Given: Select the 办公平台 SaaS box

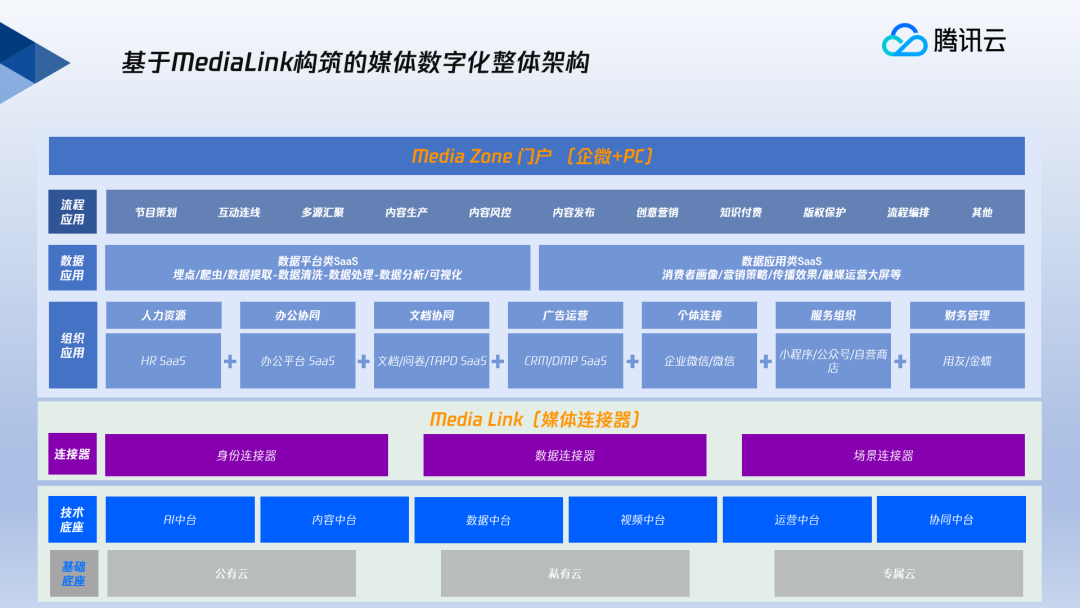Looking at the screenshot, I should 298,361.
